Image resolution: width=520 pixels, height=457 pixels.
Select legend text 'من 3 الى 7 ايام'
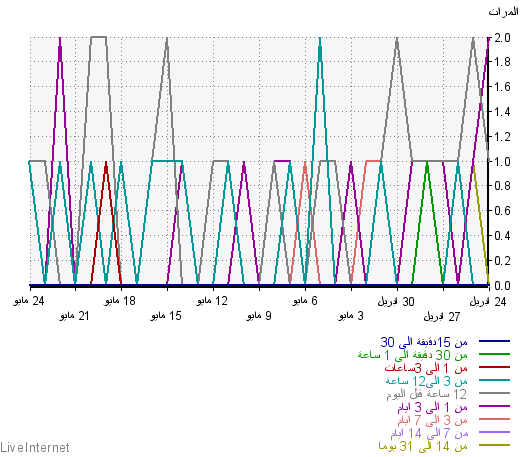tap(432, 420)
